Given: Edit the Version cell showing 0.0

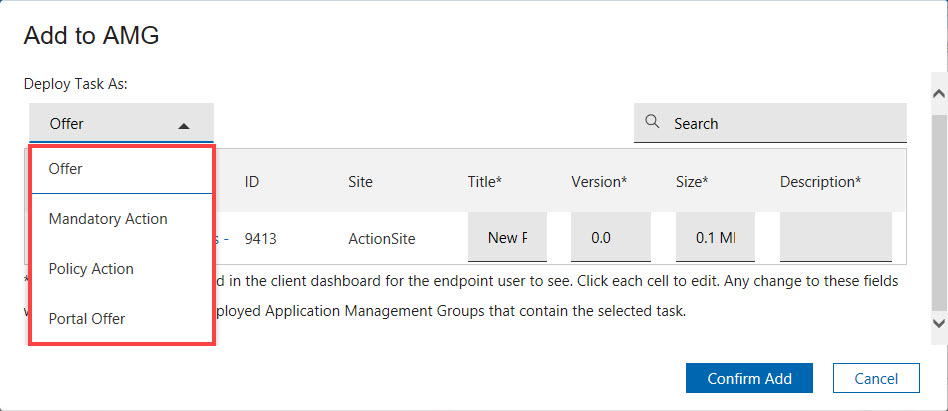Looking at the screenshot, I should point(610,238).
